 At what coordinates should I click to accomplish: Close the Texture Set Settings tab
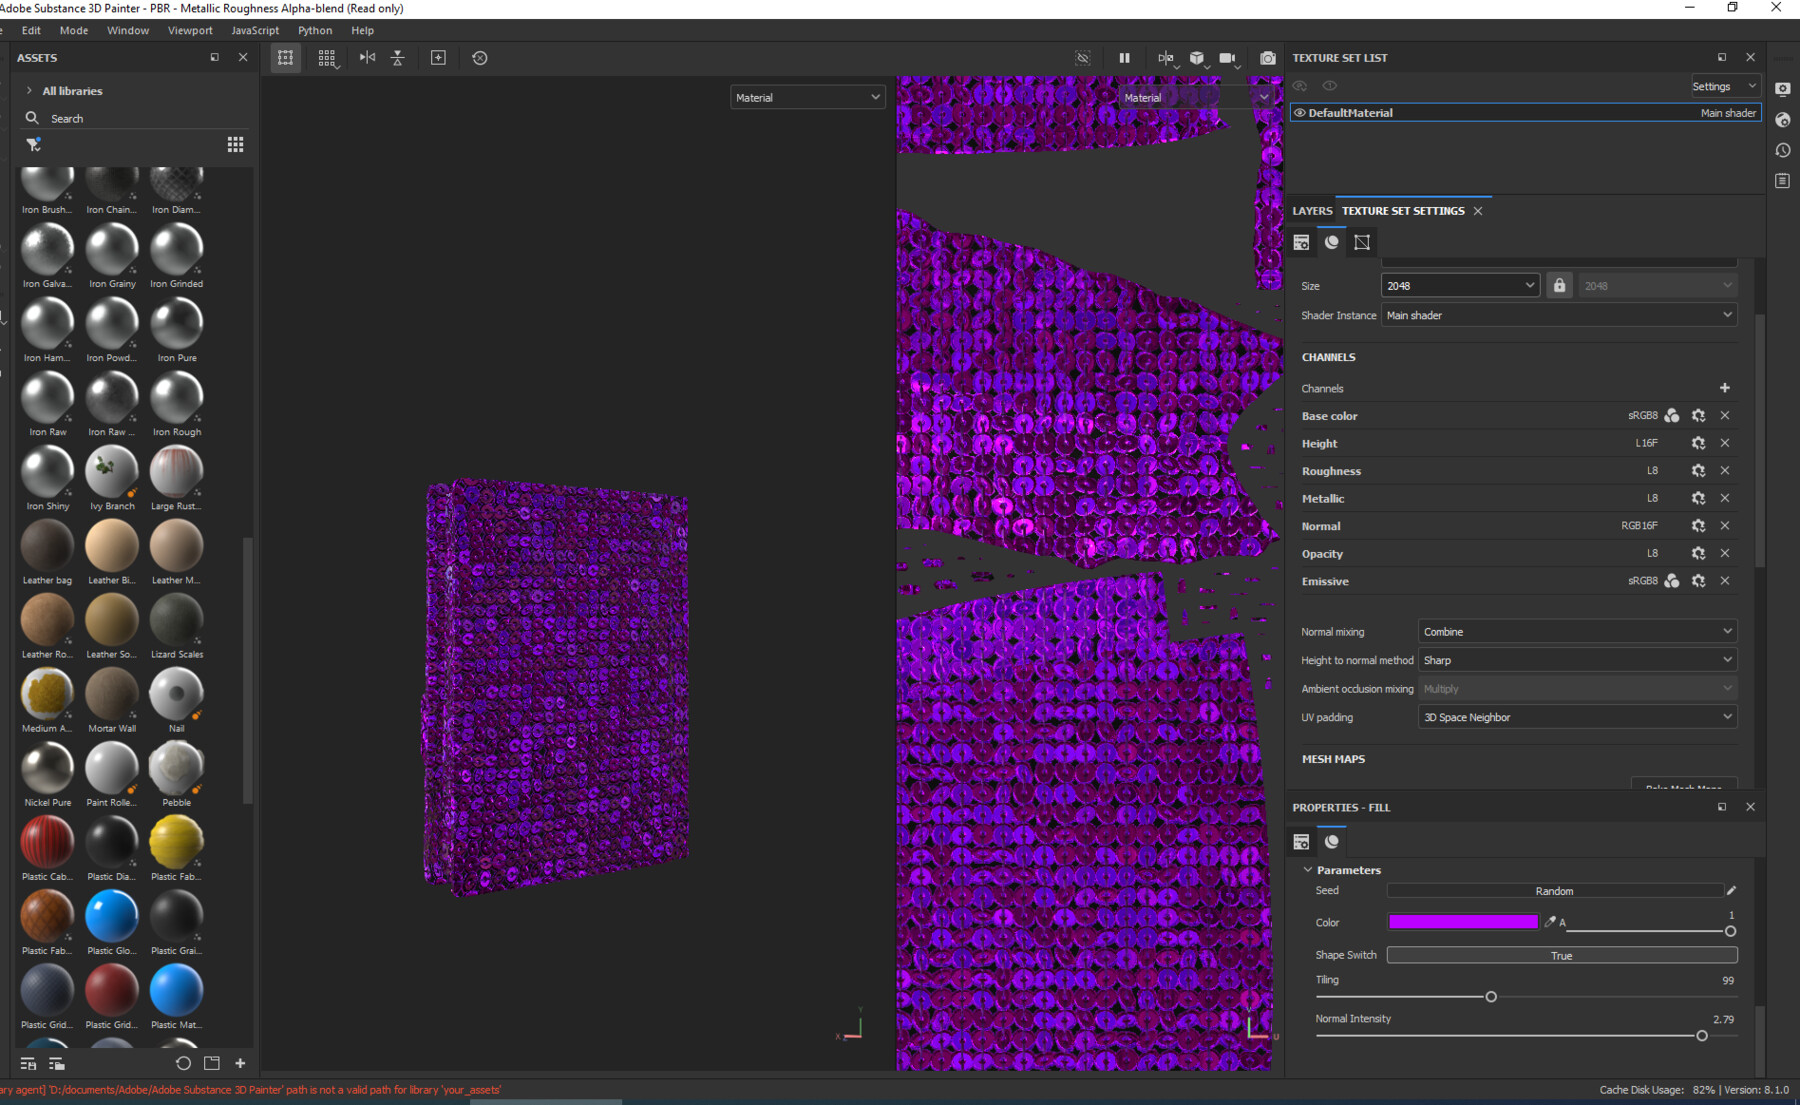click(x=1479, y=211)
